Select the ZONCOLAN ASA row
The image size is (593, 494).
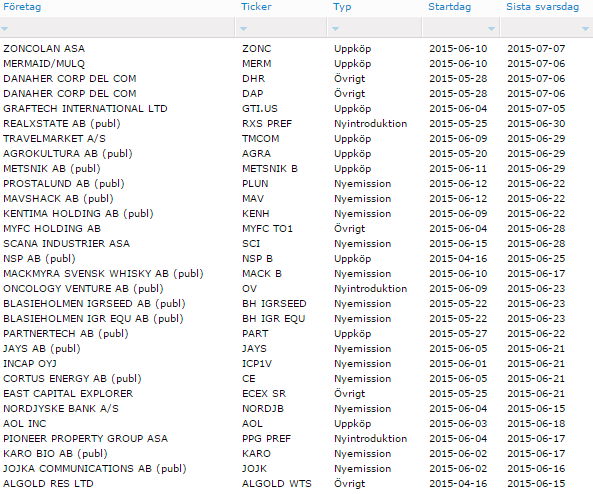click(296, 48)
